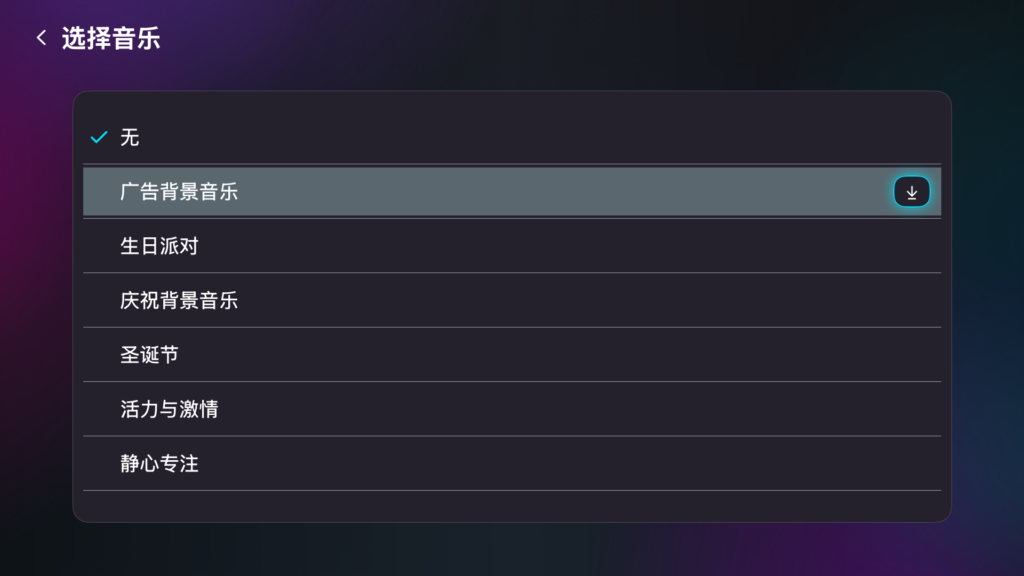
Task: Click the 选择音乐 page title
Action: pyautogui.click(x=111, y=39)
